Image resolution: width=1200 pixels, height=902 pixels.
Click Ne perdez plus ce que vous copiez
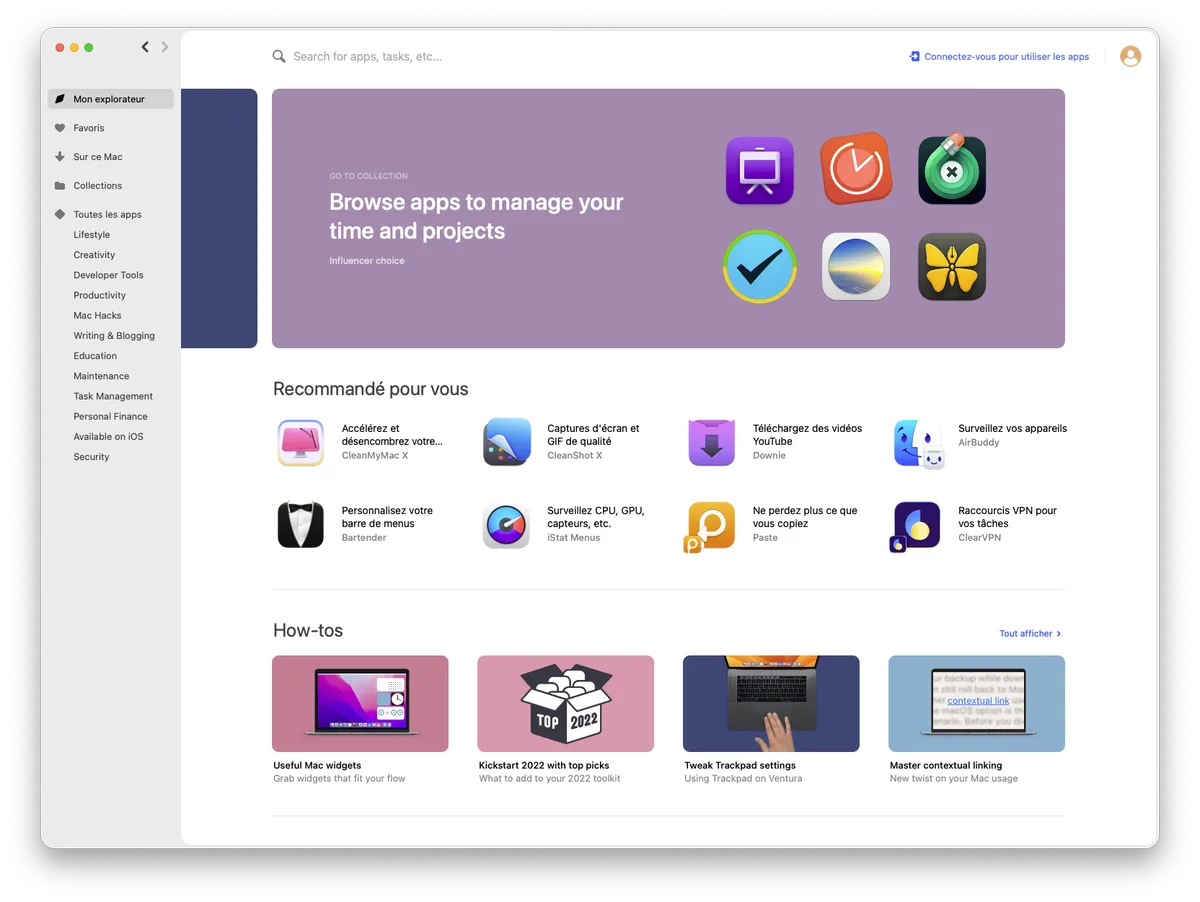pyautogui.click(x=805, y=517)
